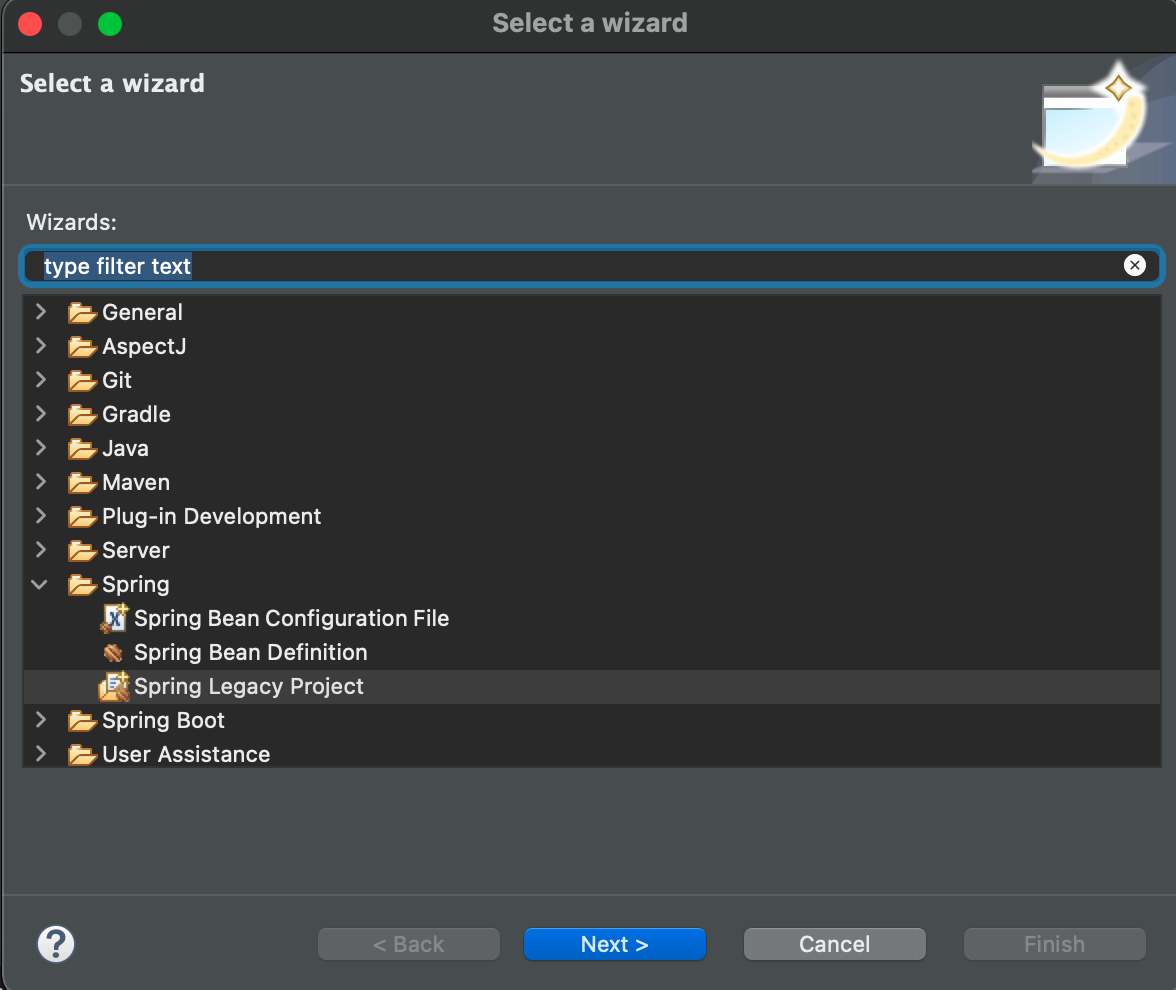1176x990 pixels.
Task: Select the Server tree row label
Action: (x=136, y=550)
